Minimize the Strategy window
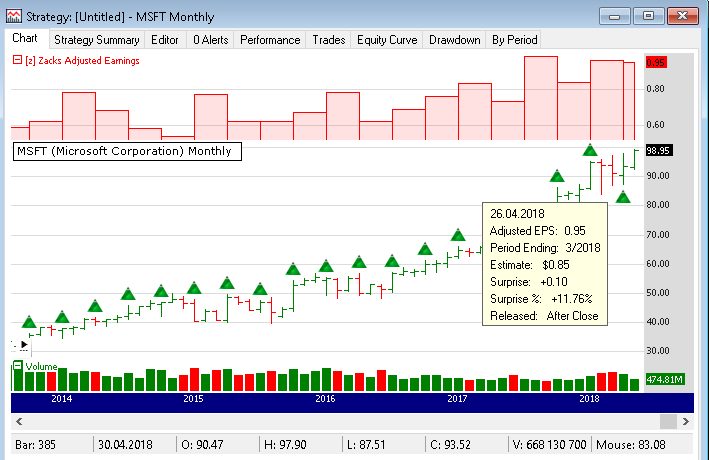This screenshot has height=460, width=709. 614,16
